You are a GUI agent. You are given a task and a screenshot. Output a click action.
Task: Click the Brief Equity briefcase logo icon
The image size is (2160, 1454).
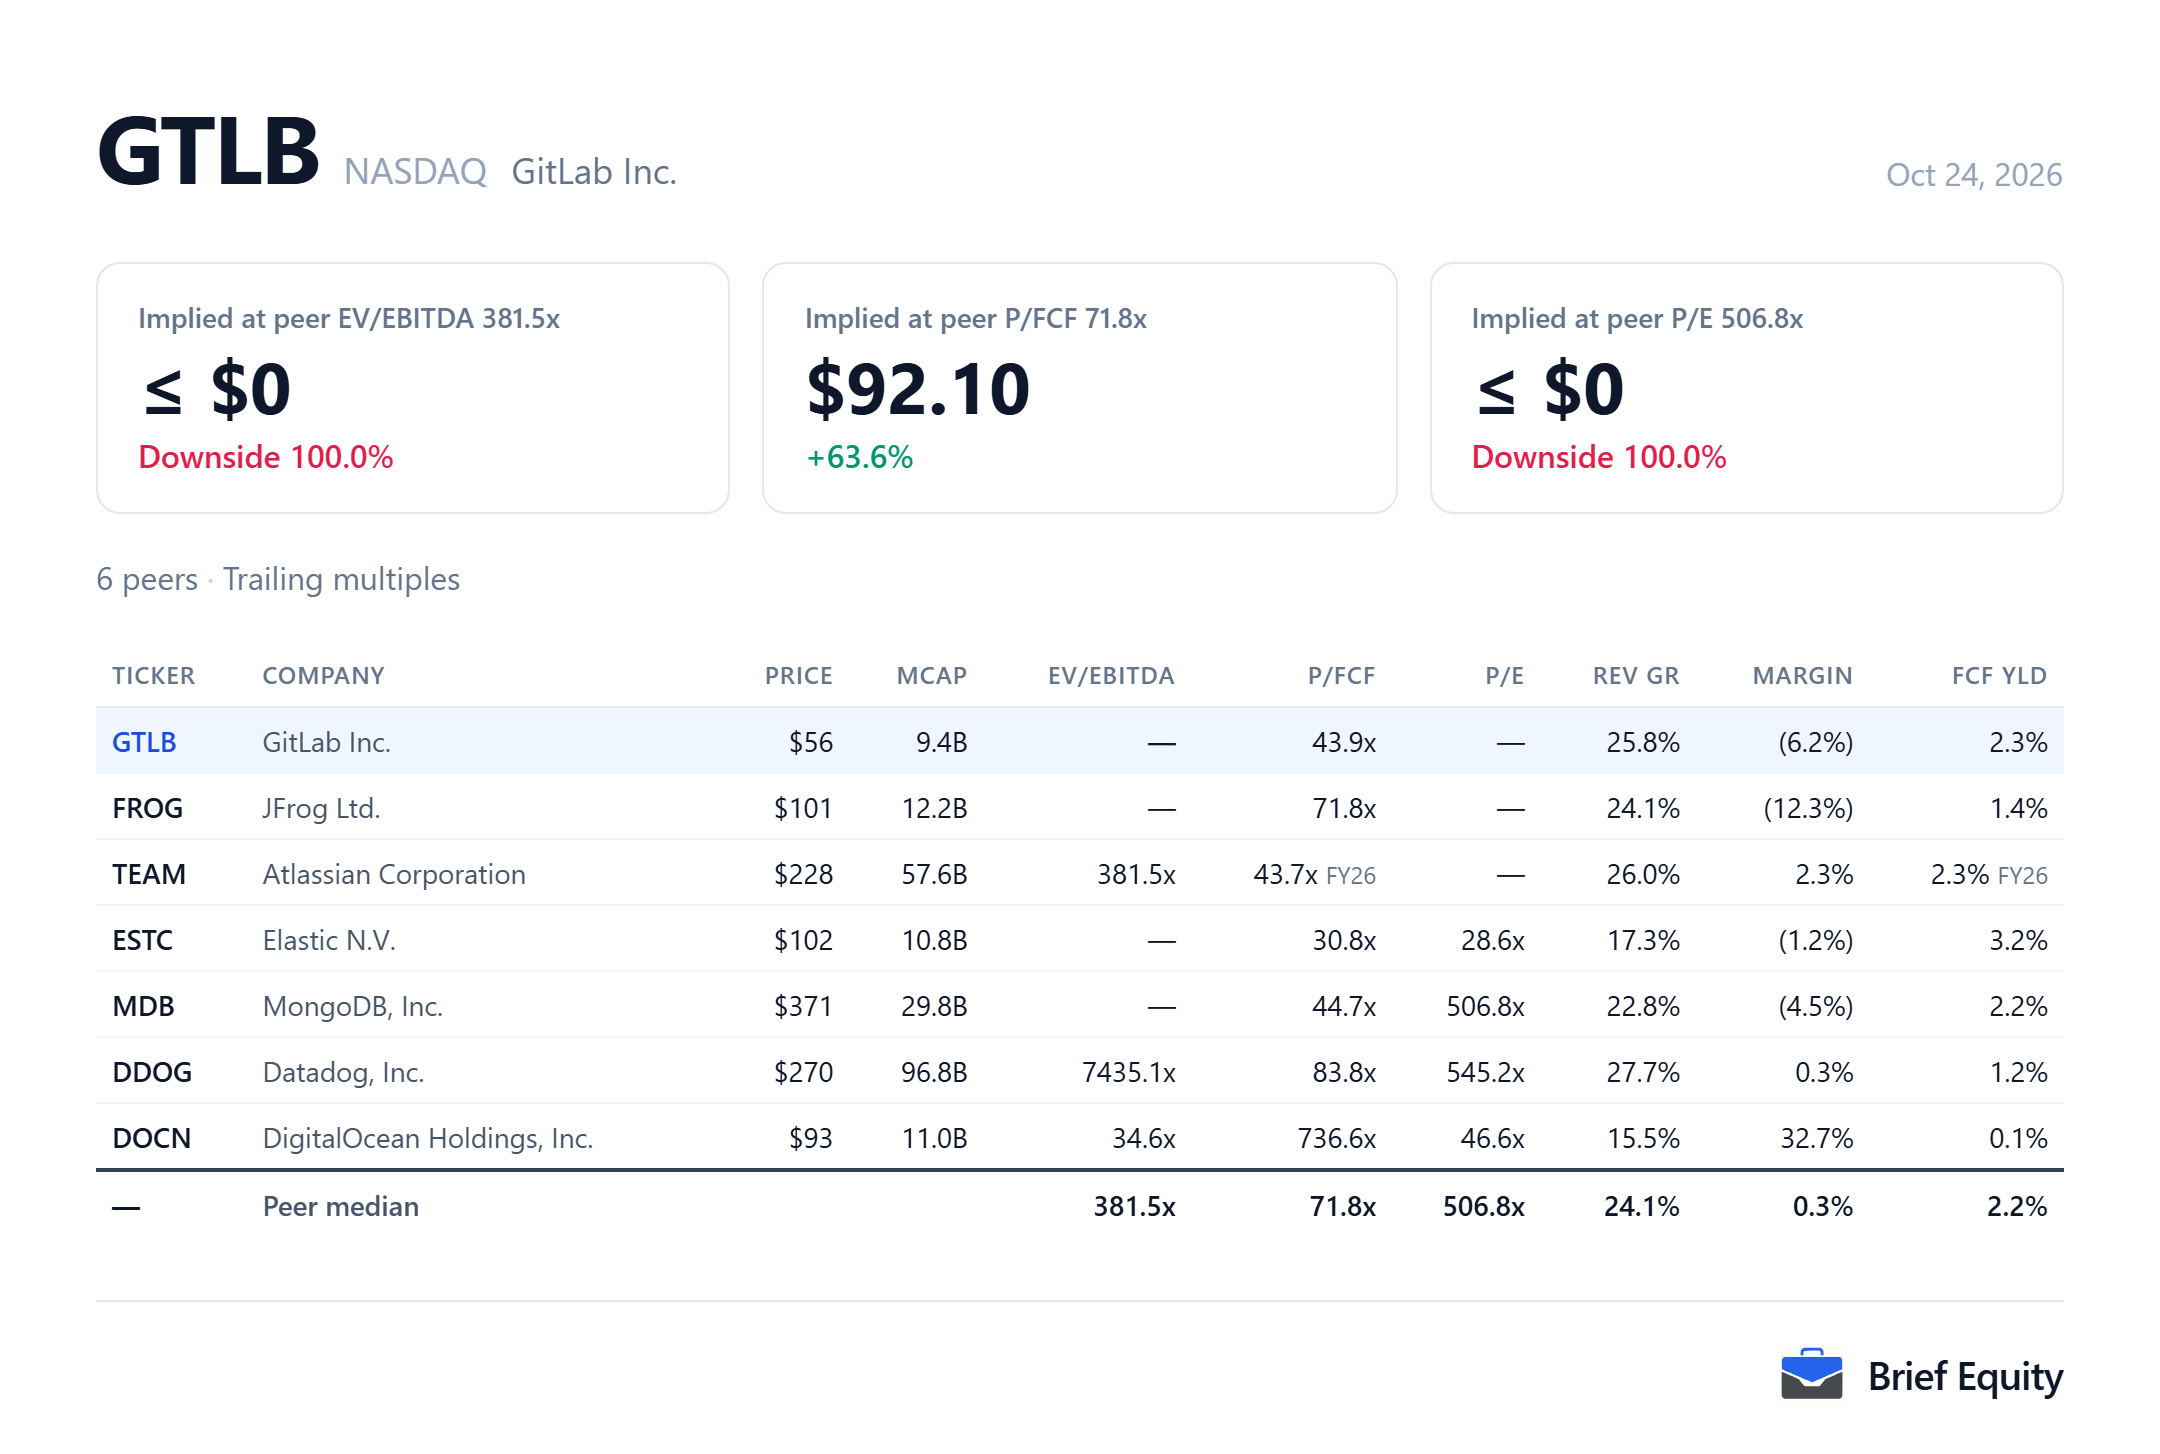tap(1811, 1375)
